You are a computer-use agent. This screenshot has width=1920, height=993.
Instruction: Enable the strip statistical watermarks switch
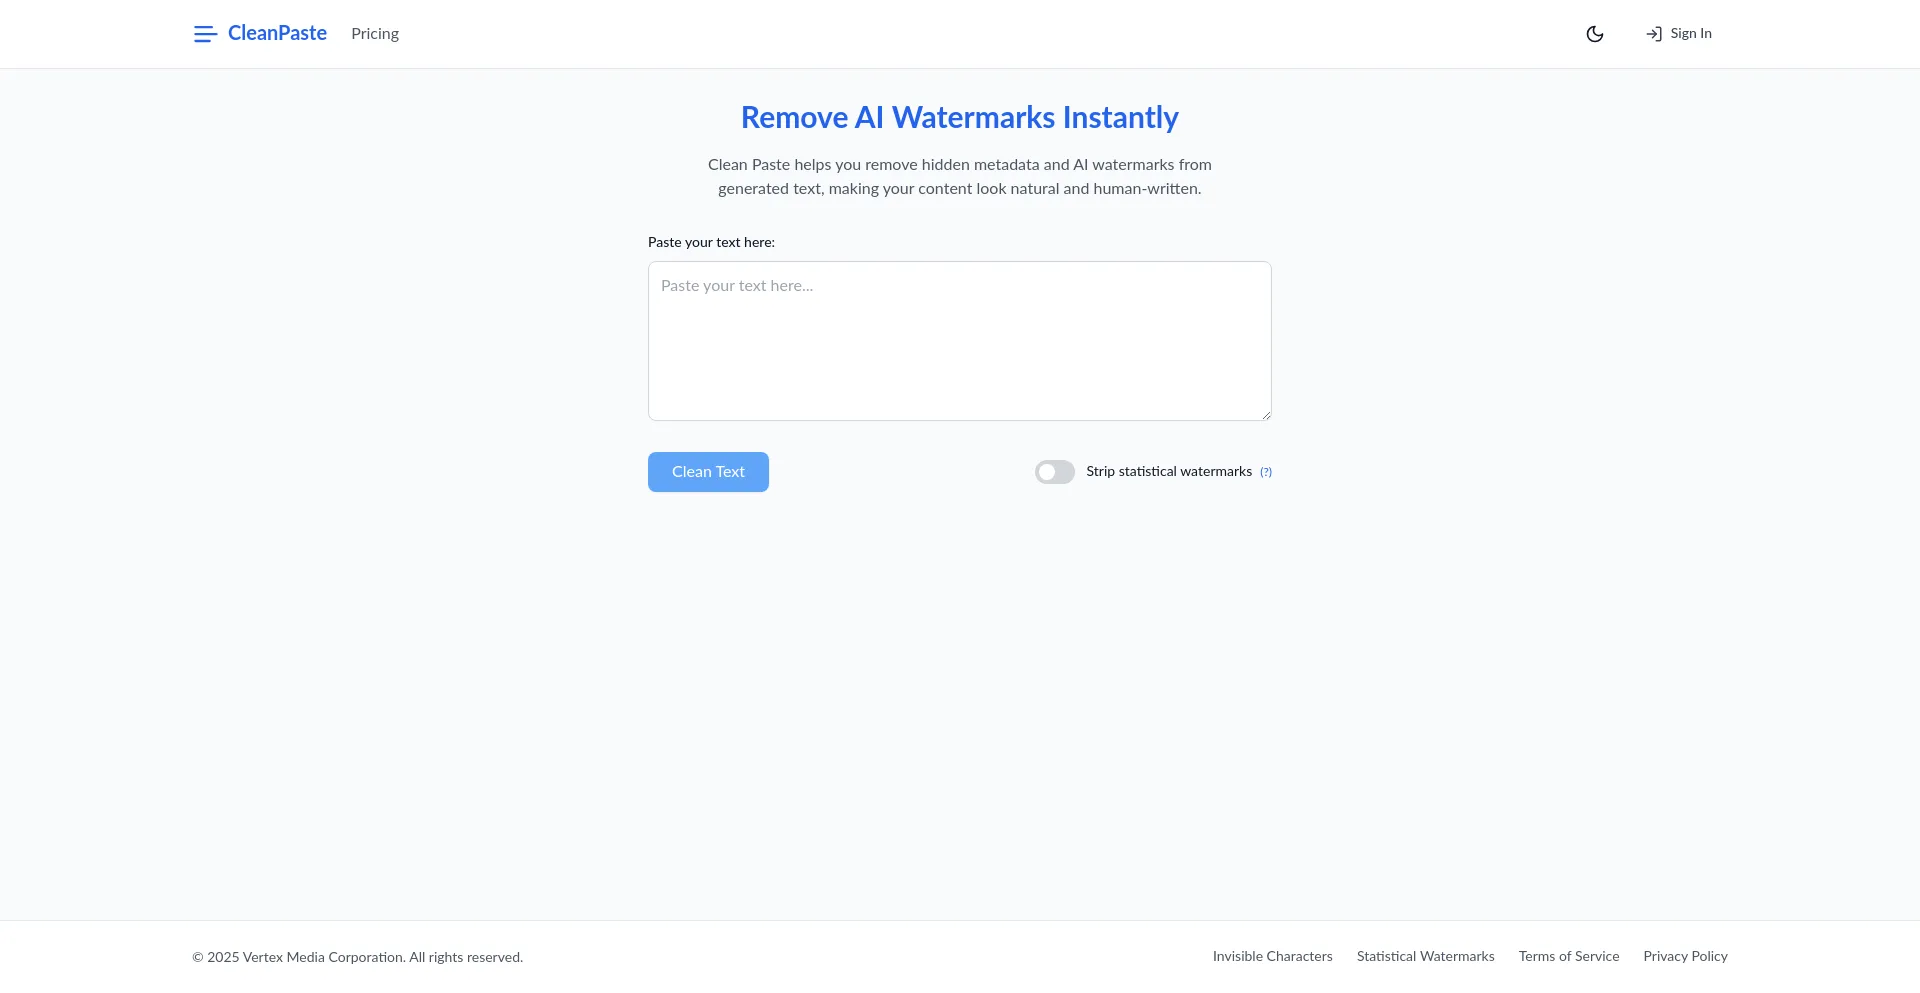coord(1054,472)
